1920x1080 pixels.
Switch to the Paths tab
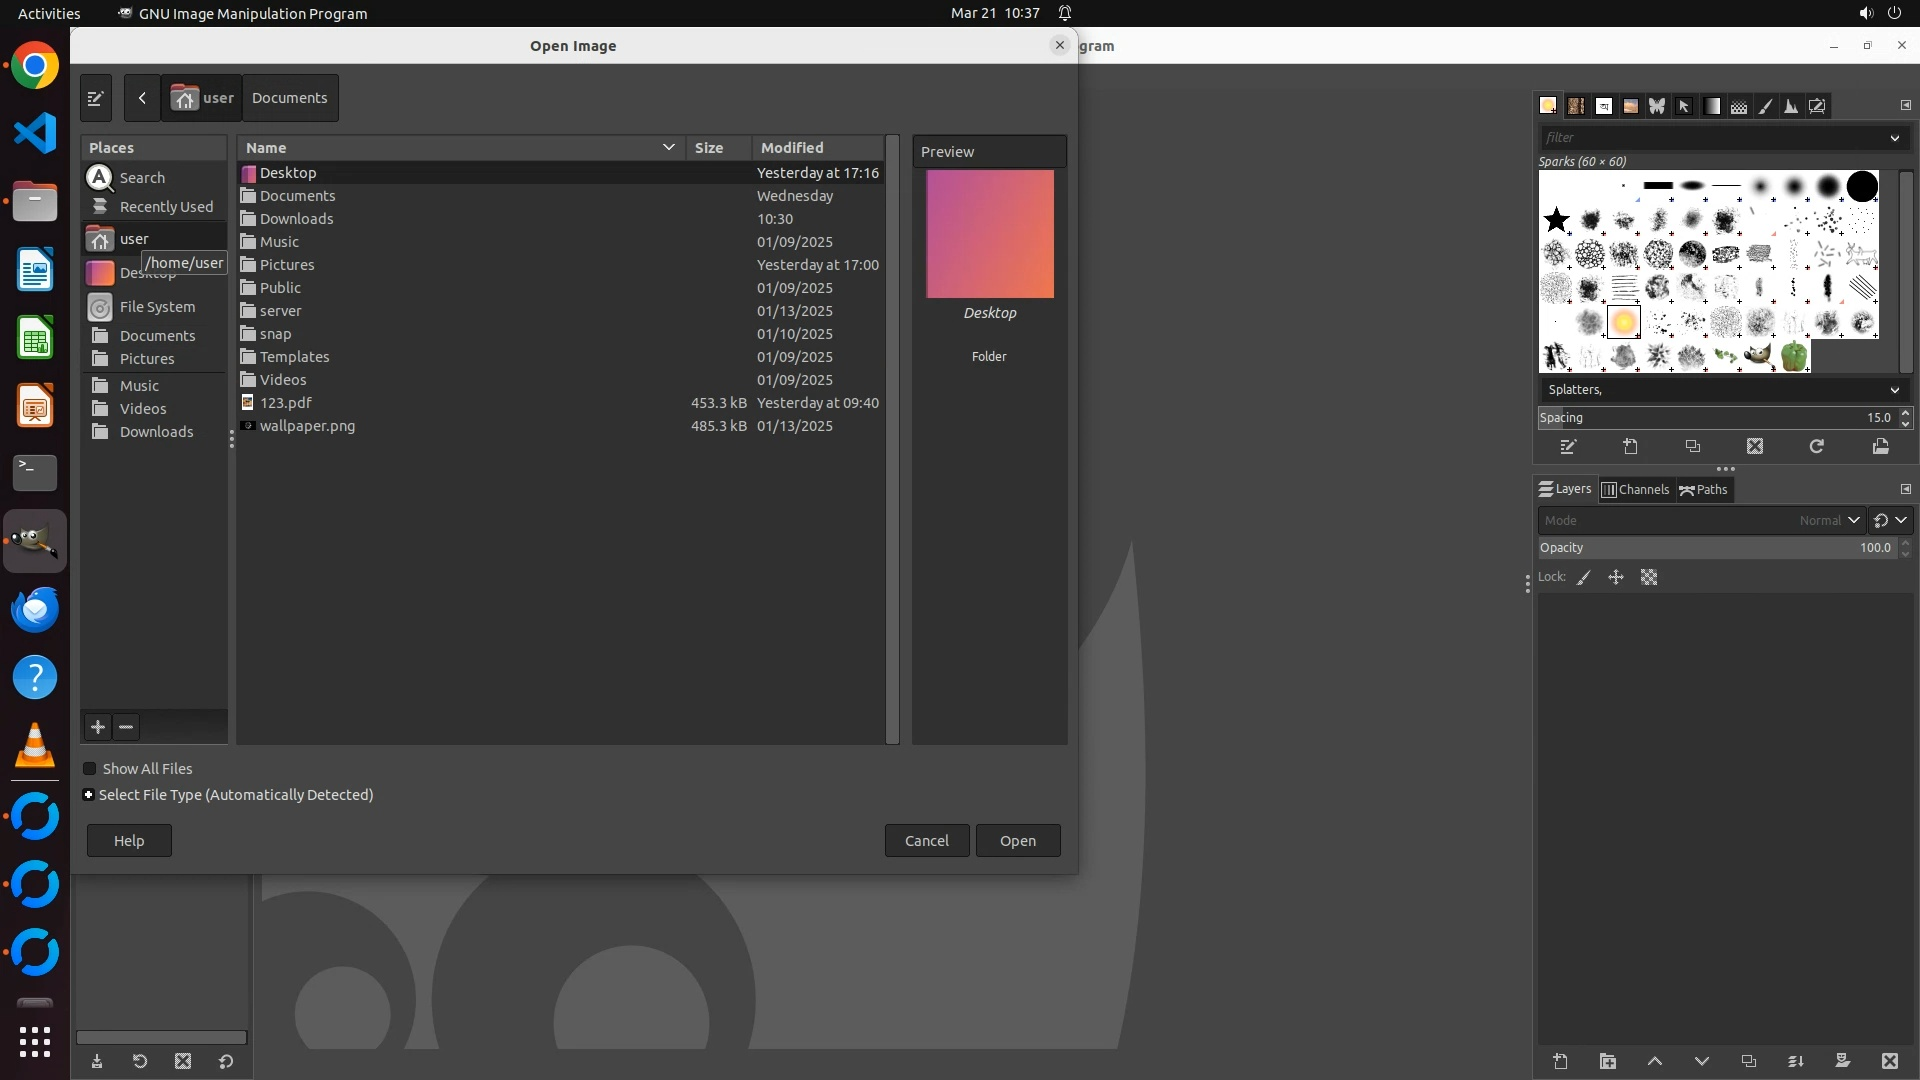pyautogui.click(x=1704, y=490)
